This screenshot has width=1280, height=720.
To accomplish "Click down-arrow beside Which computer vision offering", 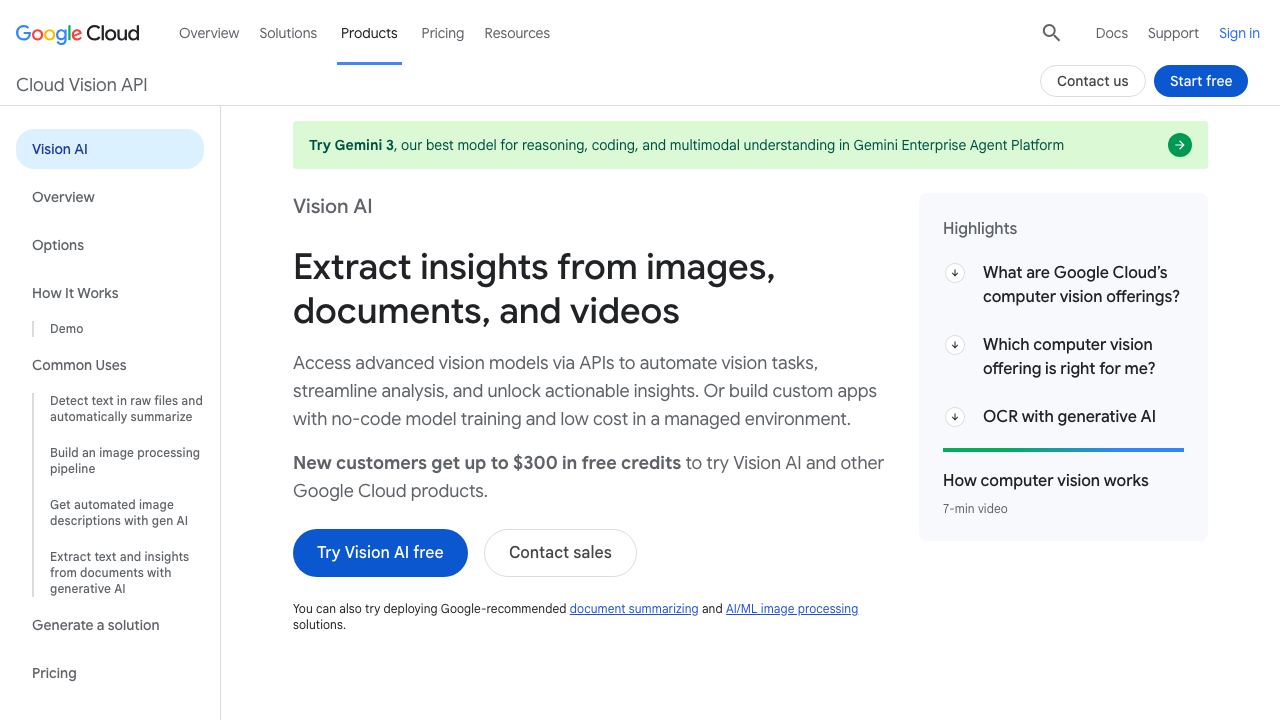I will 955,344.
